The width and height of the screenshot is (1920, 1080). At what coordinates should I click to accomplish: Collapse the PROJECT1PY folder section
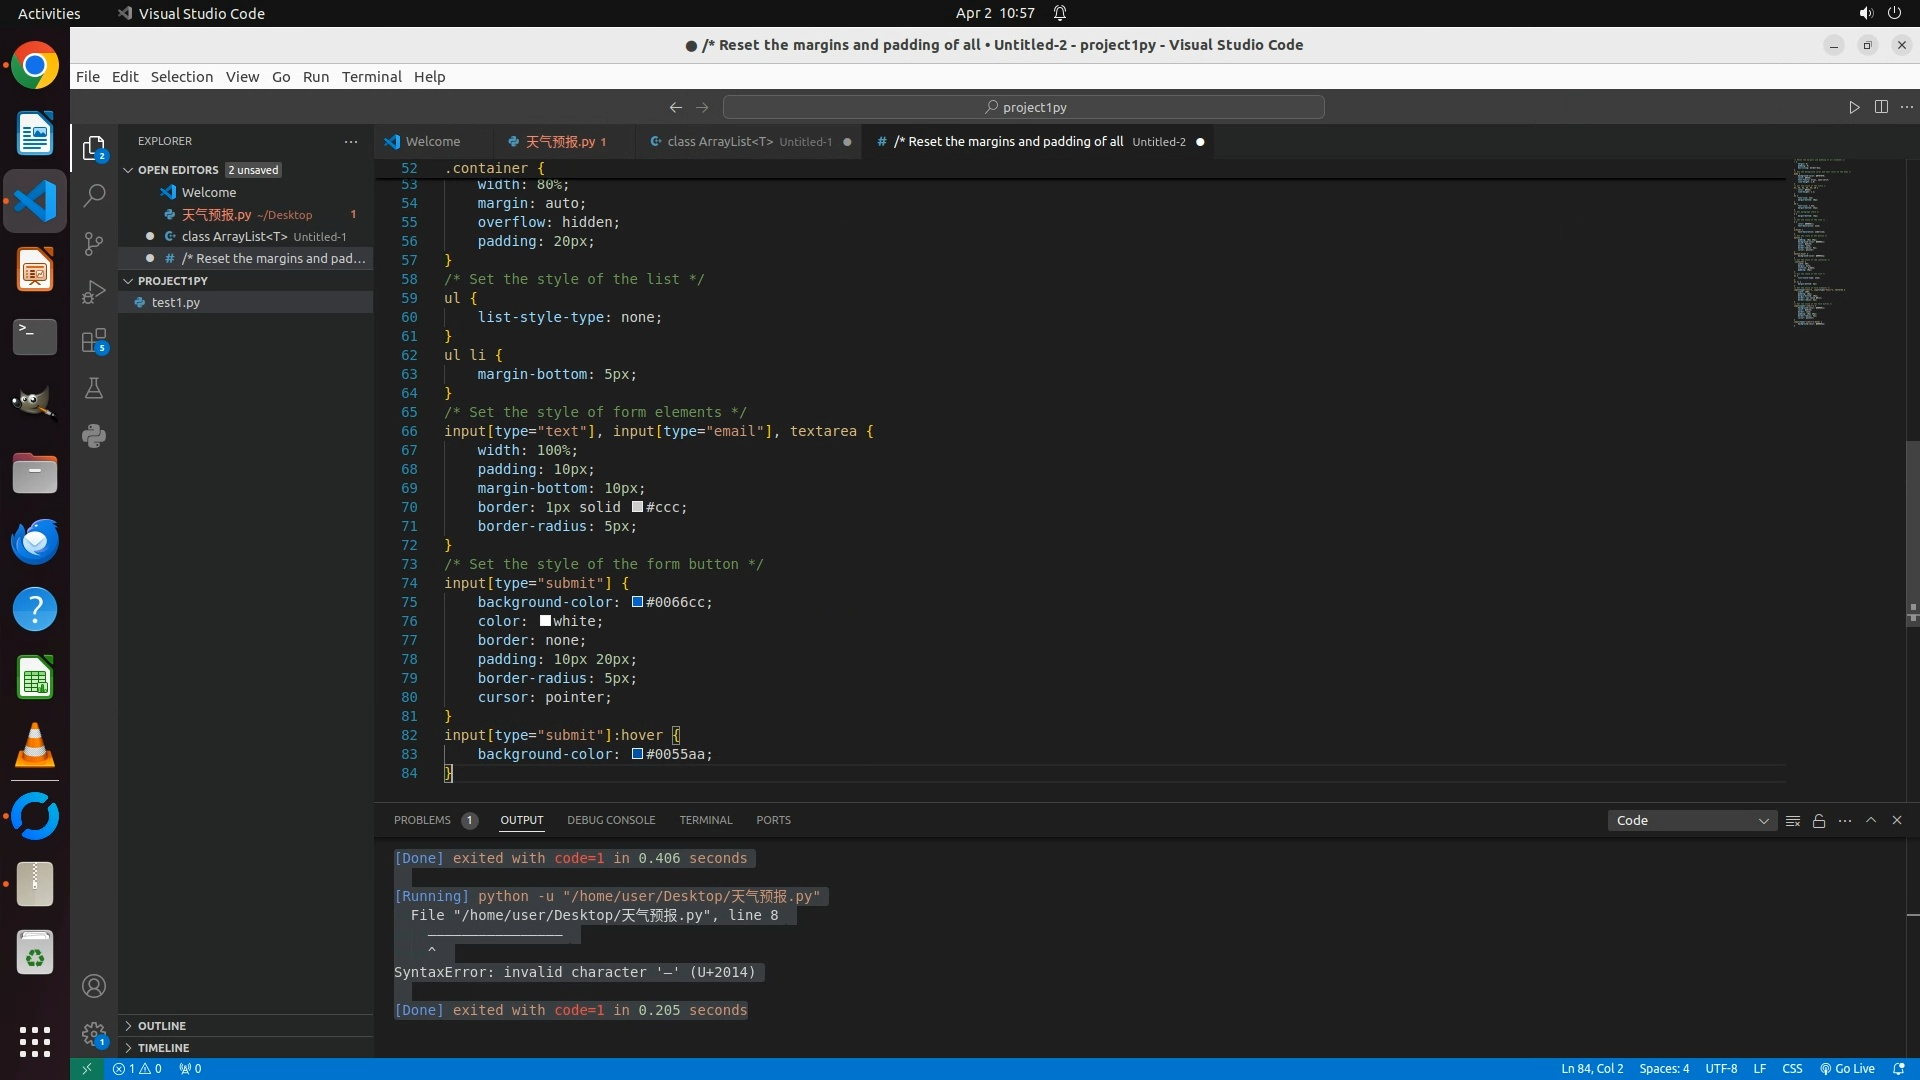pos(172,281)
